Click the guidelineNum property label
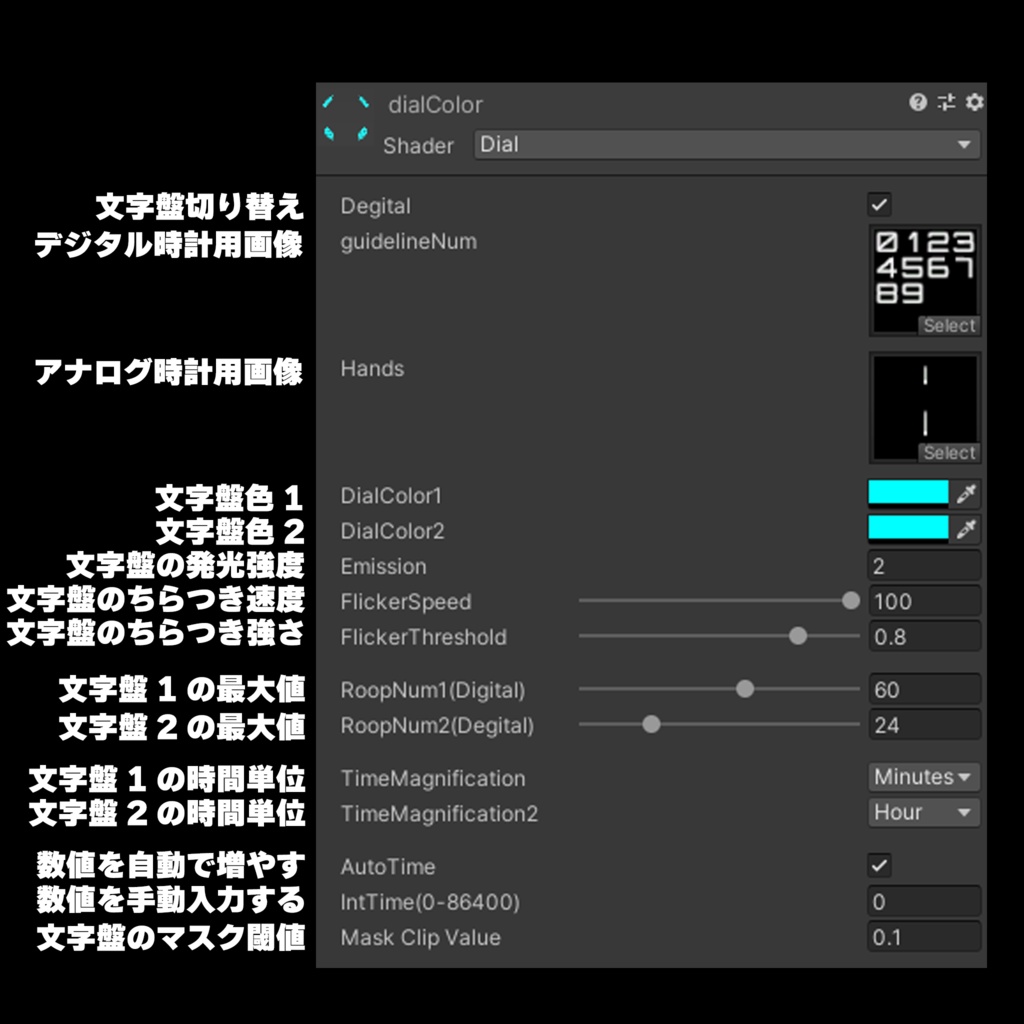This screenshot has width=1024, height=1024. 409,242
